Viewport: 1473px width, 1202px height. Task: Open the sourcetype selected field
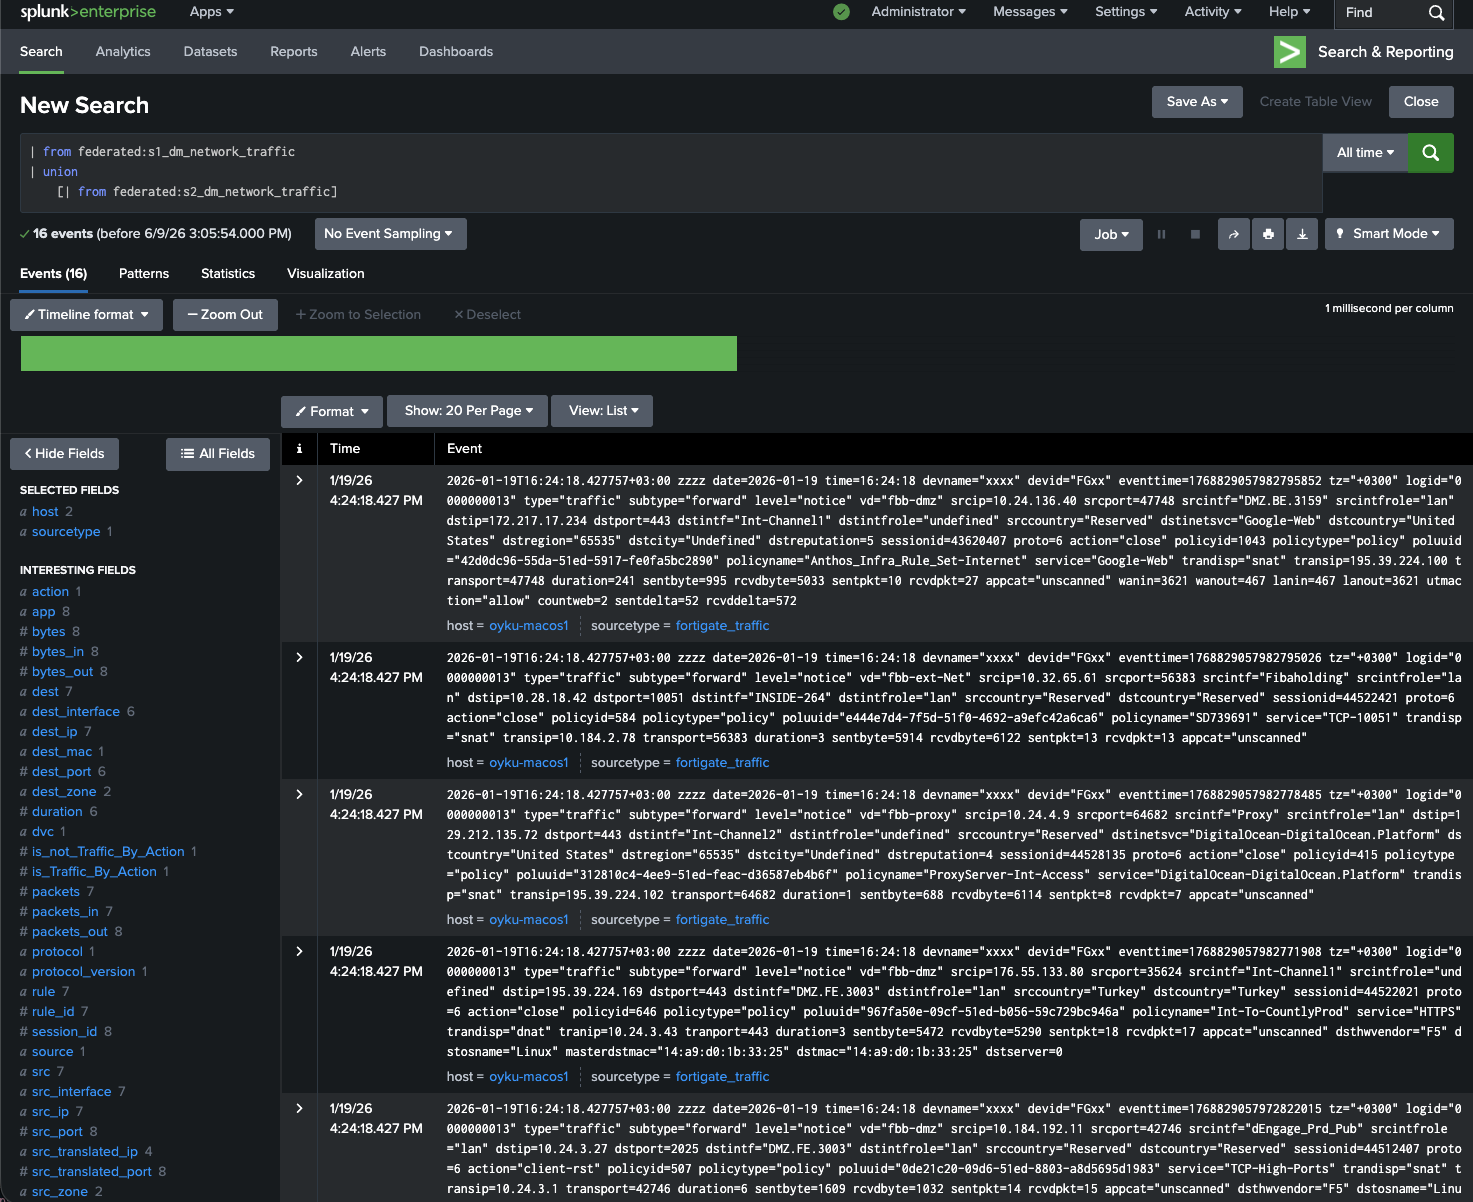coord(66,532)
